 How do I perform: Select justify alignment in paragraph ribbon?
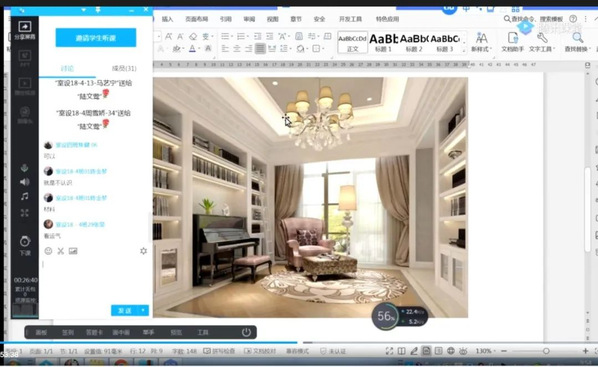260,48
